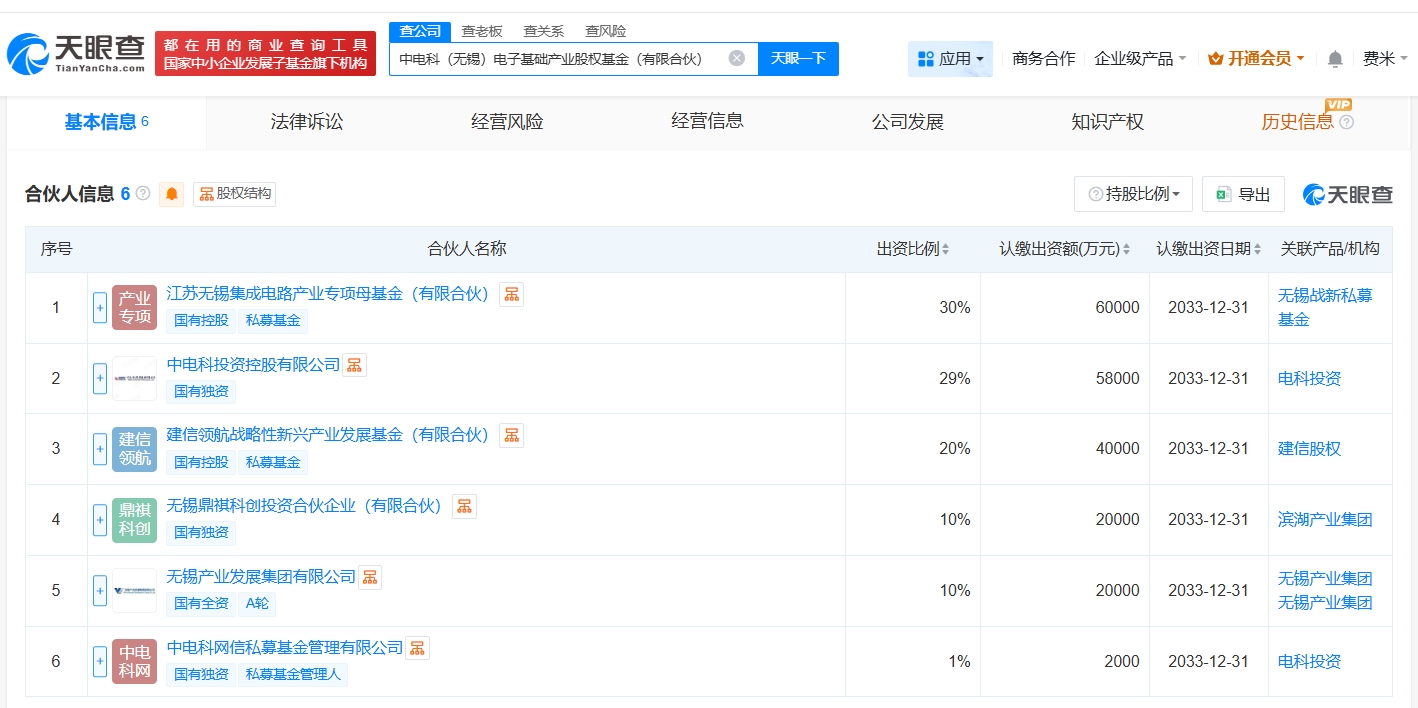Click the orange alert bell beside 合伙人信息

[x=172, y=194]
